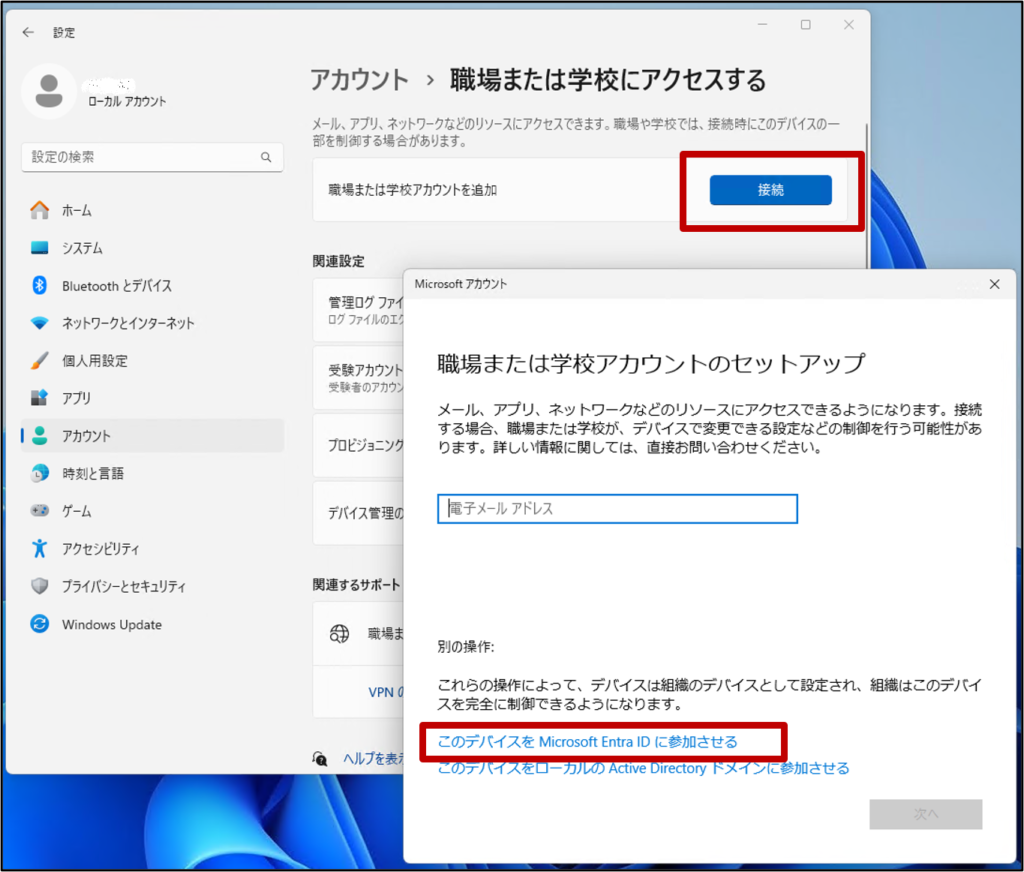
Task: Go back using the Settings back arrow
Action: tap(28, 32)
